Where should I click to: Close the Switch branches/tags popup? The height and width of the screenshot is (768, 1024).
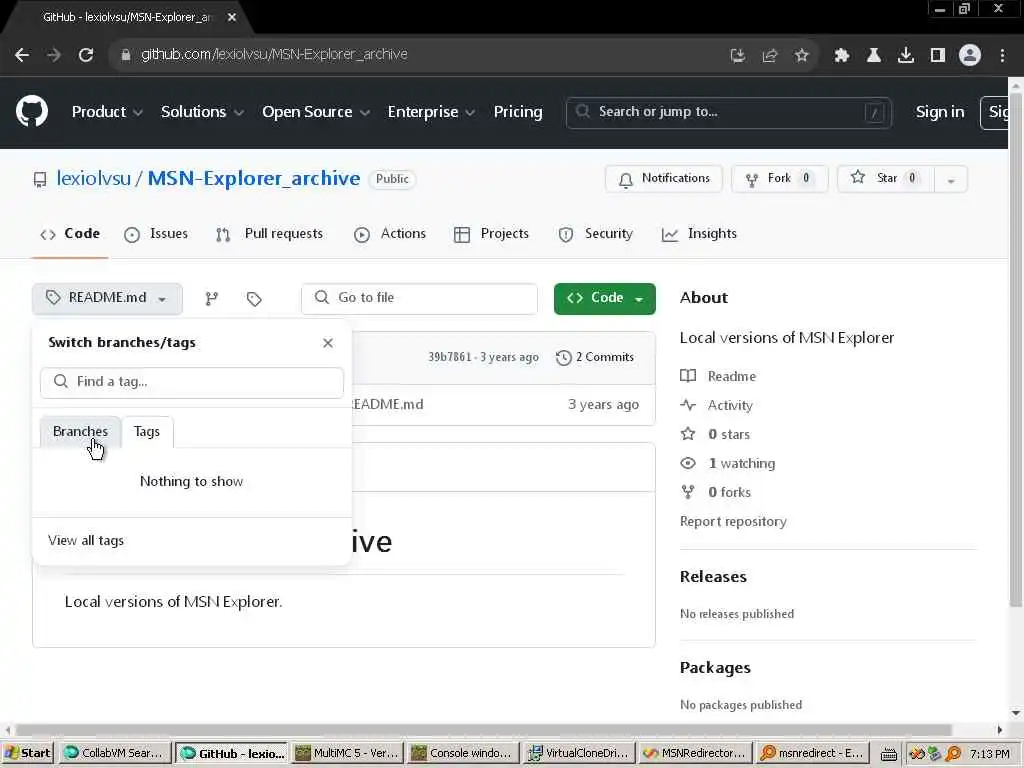(x=328, y=343)
